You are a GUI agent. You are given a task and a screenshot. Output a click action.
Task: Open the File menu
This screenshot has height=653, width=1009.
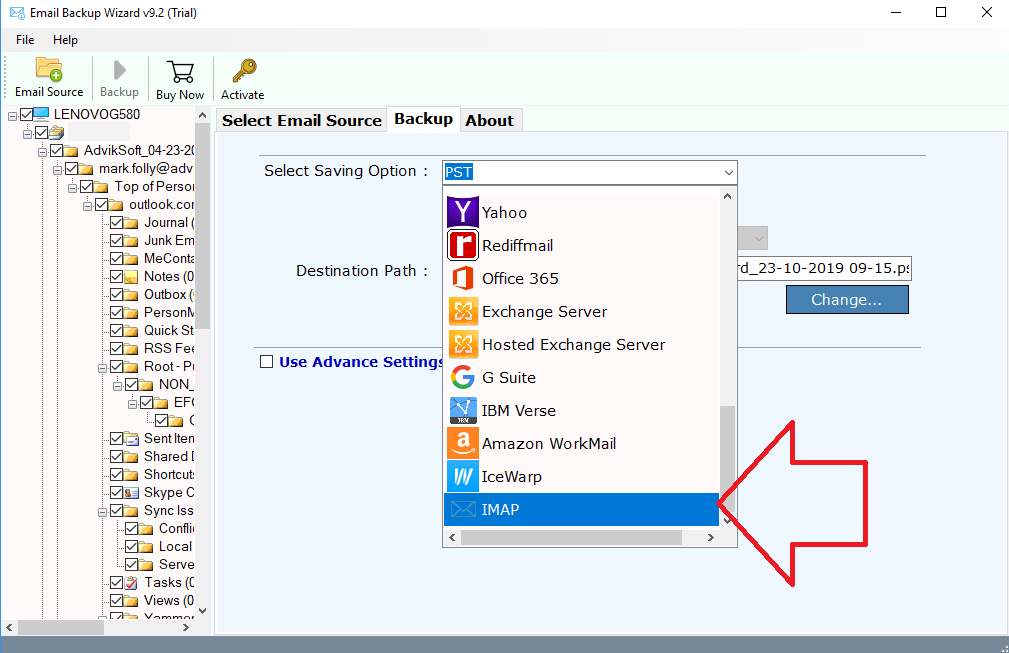coord(25,40)
